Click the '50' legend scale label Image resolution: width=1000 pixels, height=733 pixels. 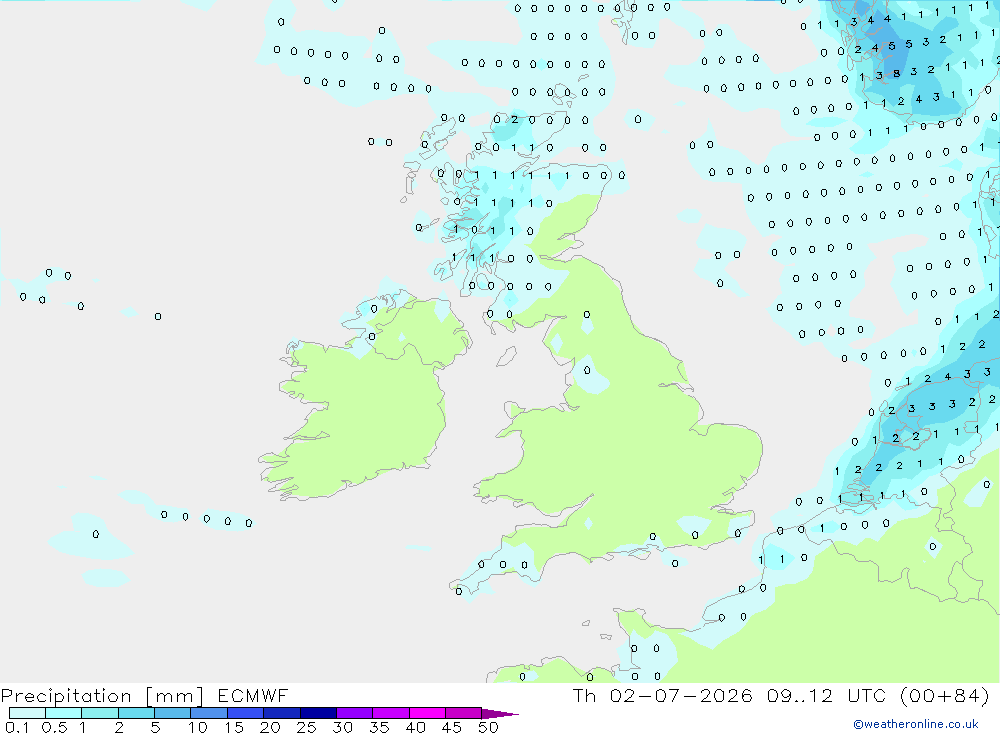pos(488,727)
